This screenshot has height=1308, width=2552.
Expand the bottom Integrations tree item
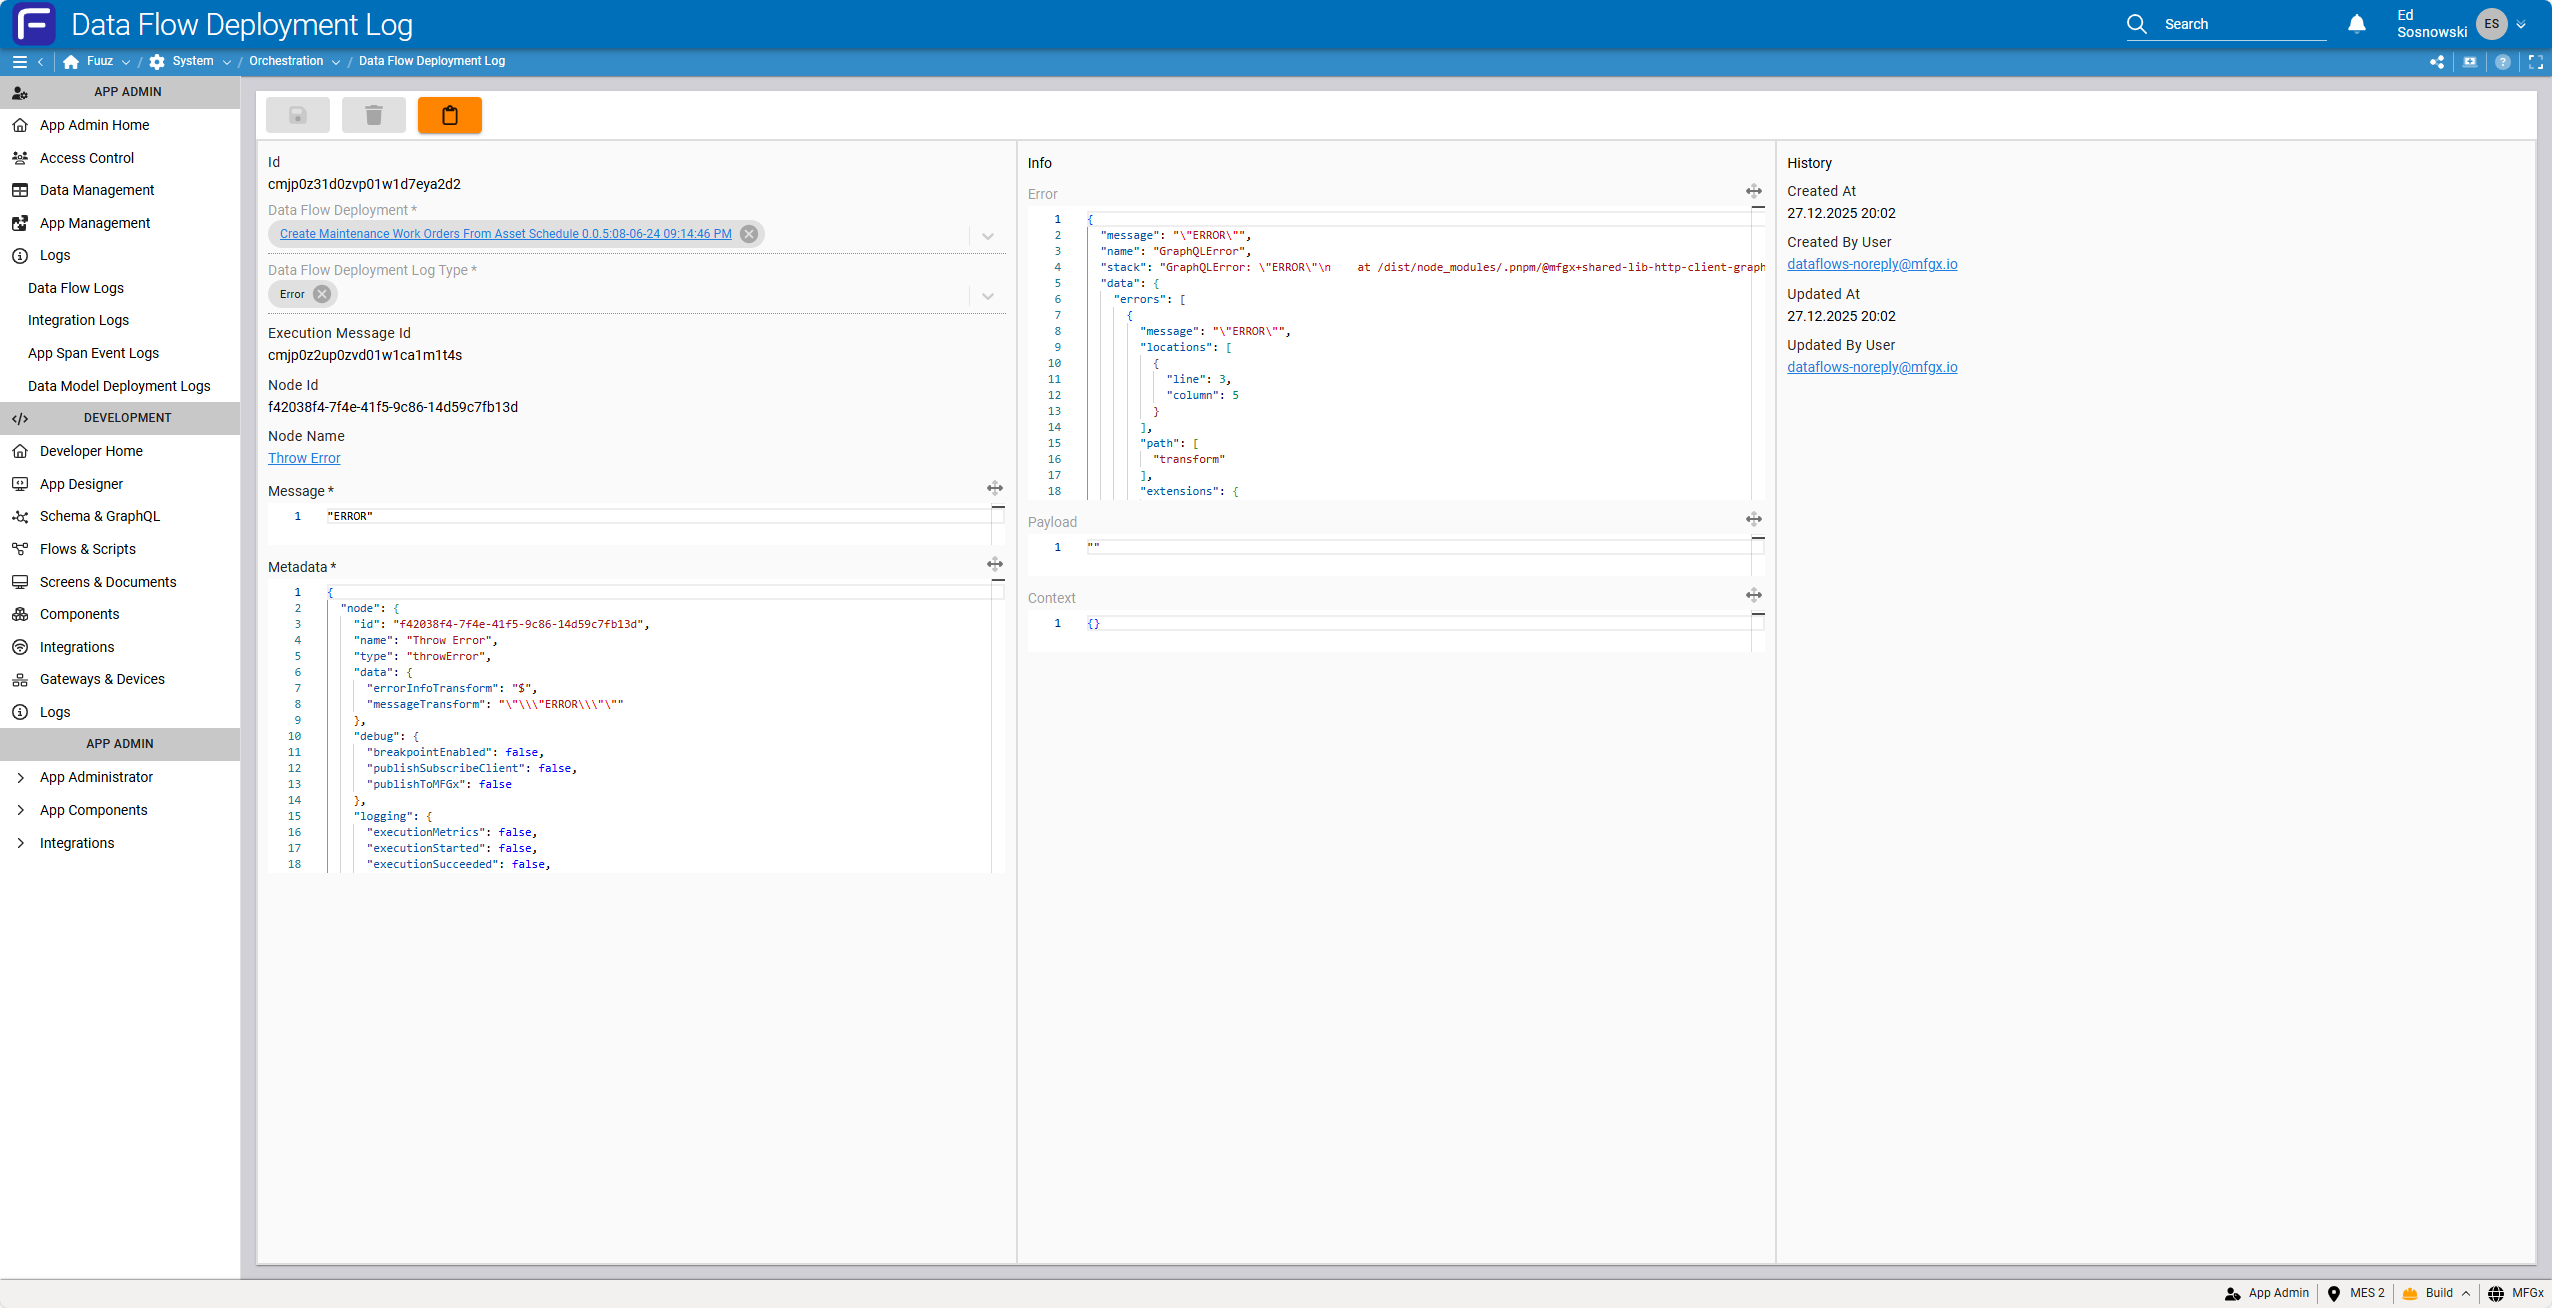[20, 843]
